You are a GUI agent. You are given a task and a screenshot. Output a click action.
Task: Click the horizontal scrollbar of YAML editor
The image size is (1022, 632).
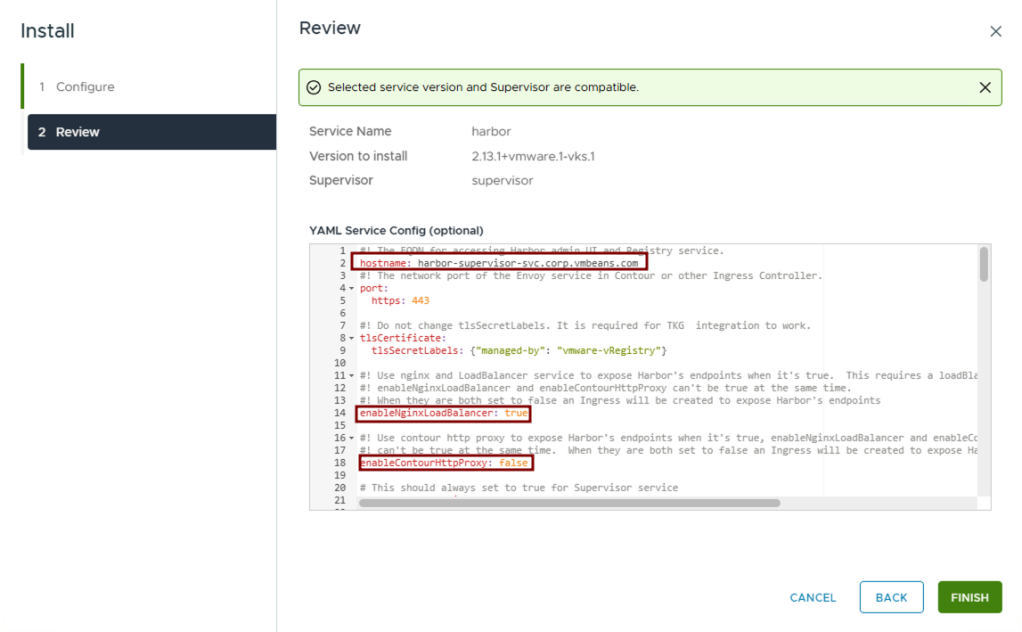(x=569, y=503)
